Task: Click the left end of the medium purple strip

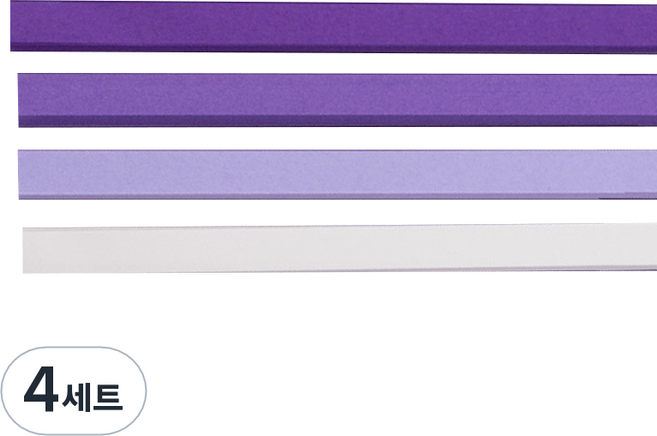Action: tap(25, 100)
